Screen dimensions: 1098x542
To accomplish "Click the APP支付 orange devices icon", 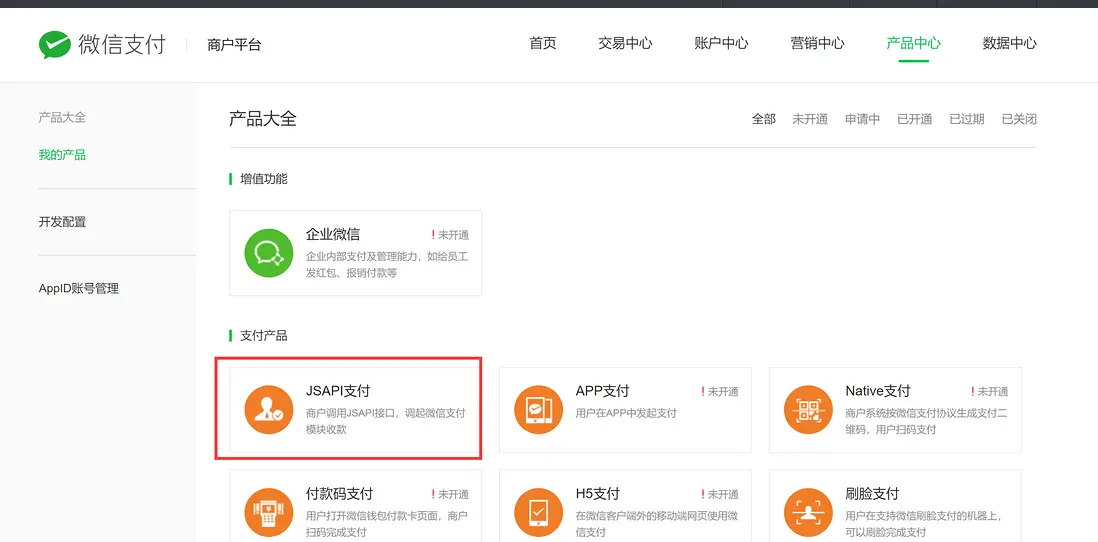I will click(x=538, y=410).
